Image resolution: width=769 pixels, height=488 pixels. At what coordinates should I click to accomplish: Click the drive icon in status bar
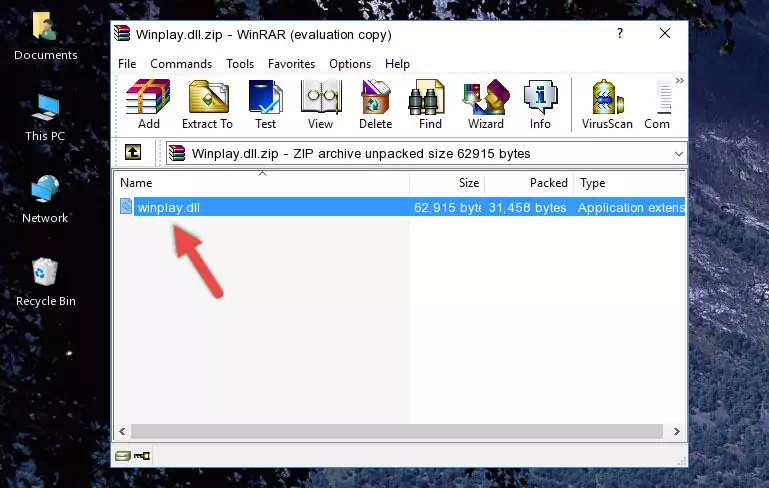click(x=123, y=456)
